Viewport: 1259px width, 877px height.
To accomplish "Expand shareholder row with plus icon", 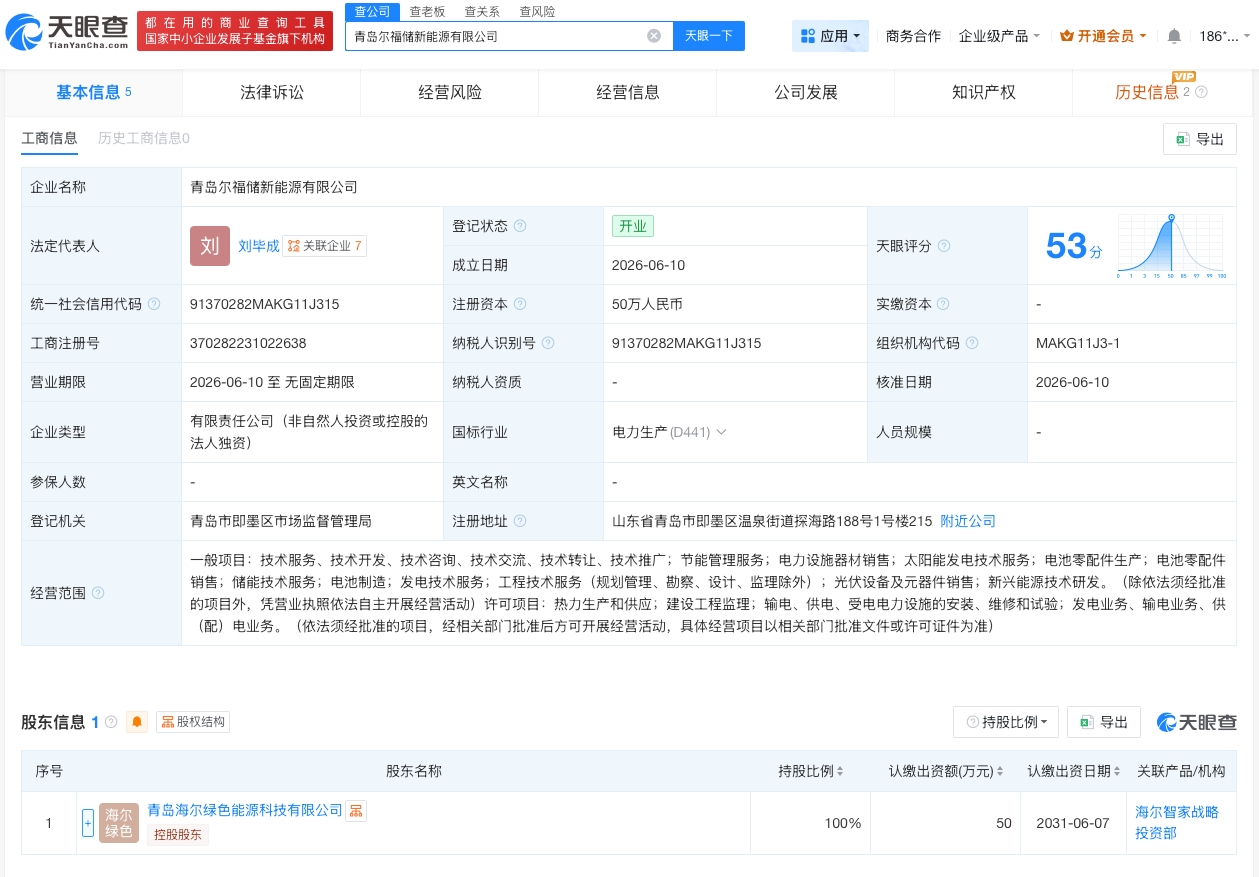I will coord(88,823).
